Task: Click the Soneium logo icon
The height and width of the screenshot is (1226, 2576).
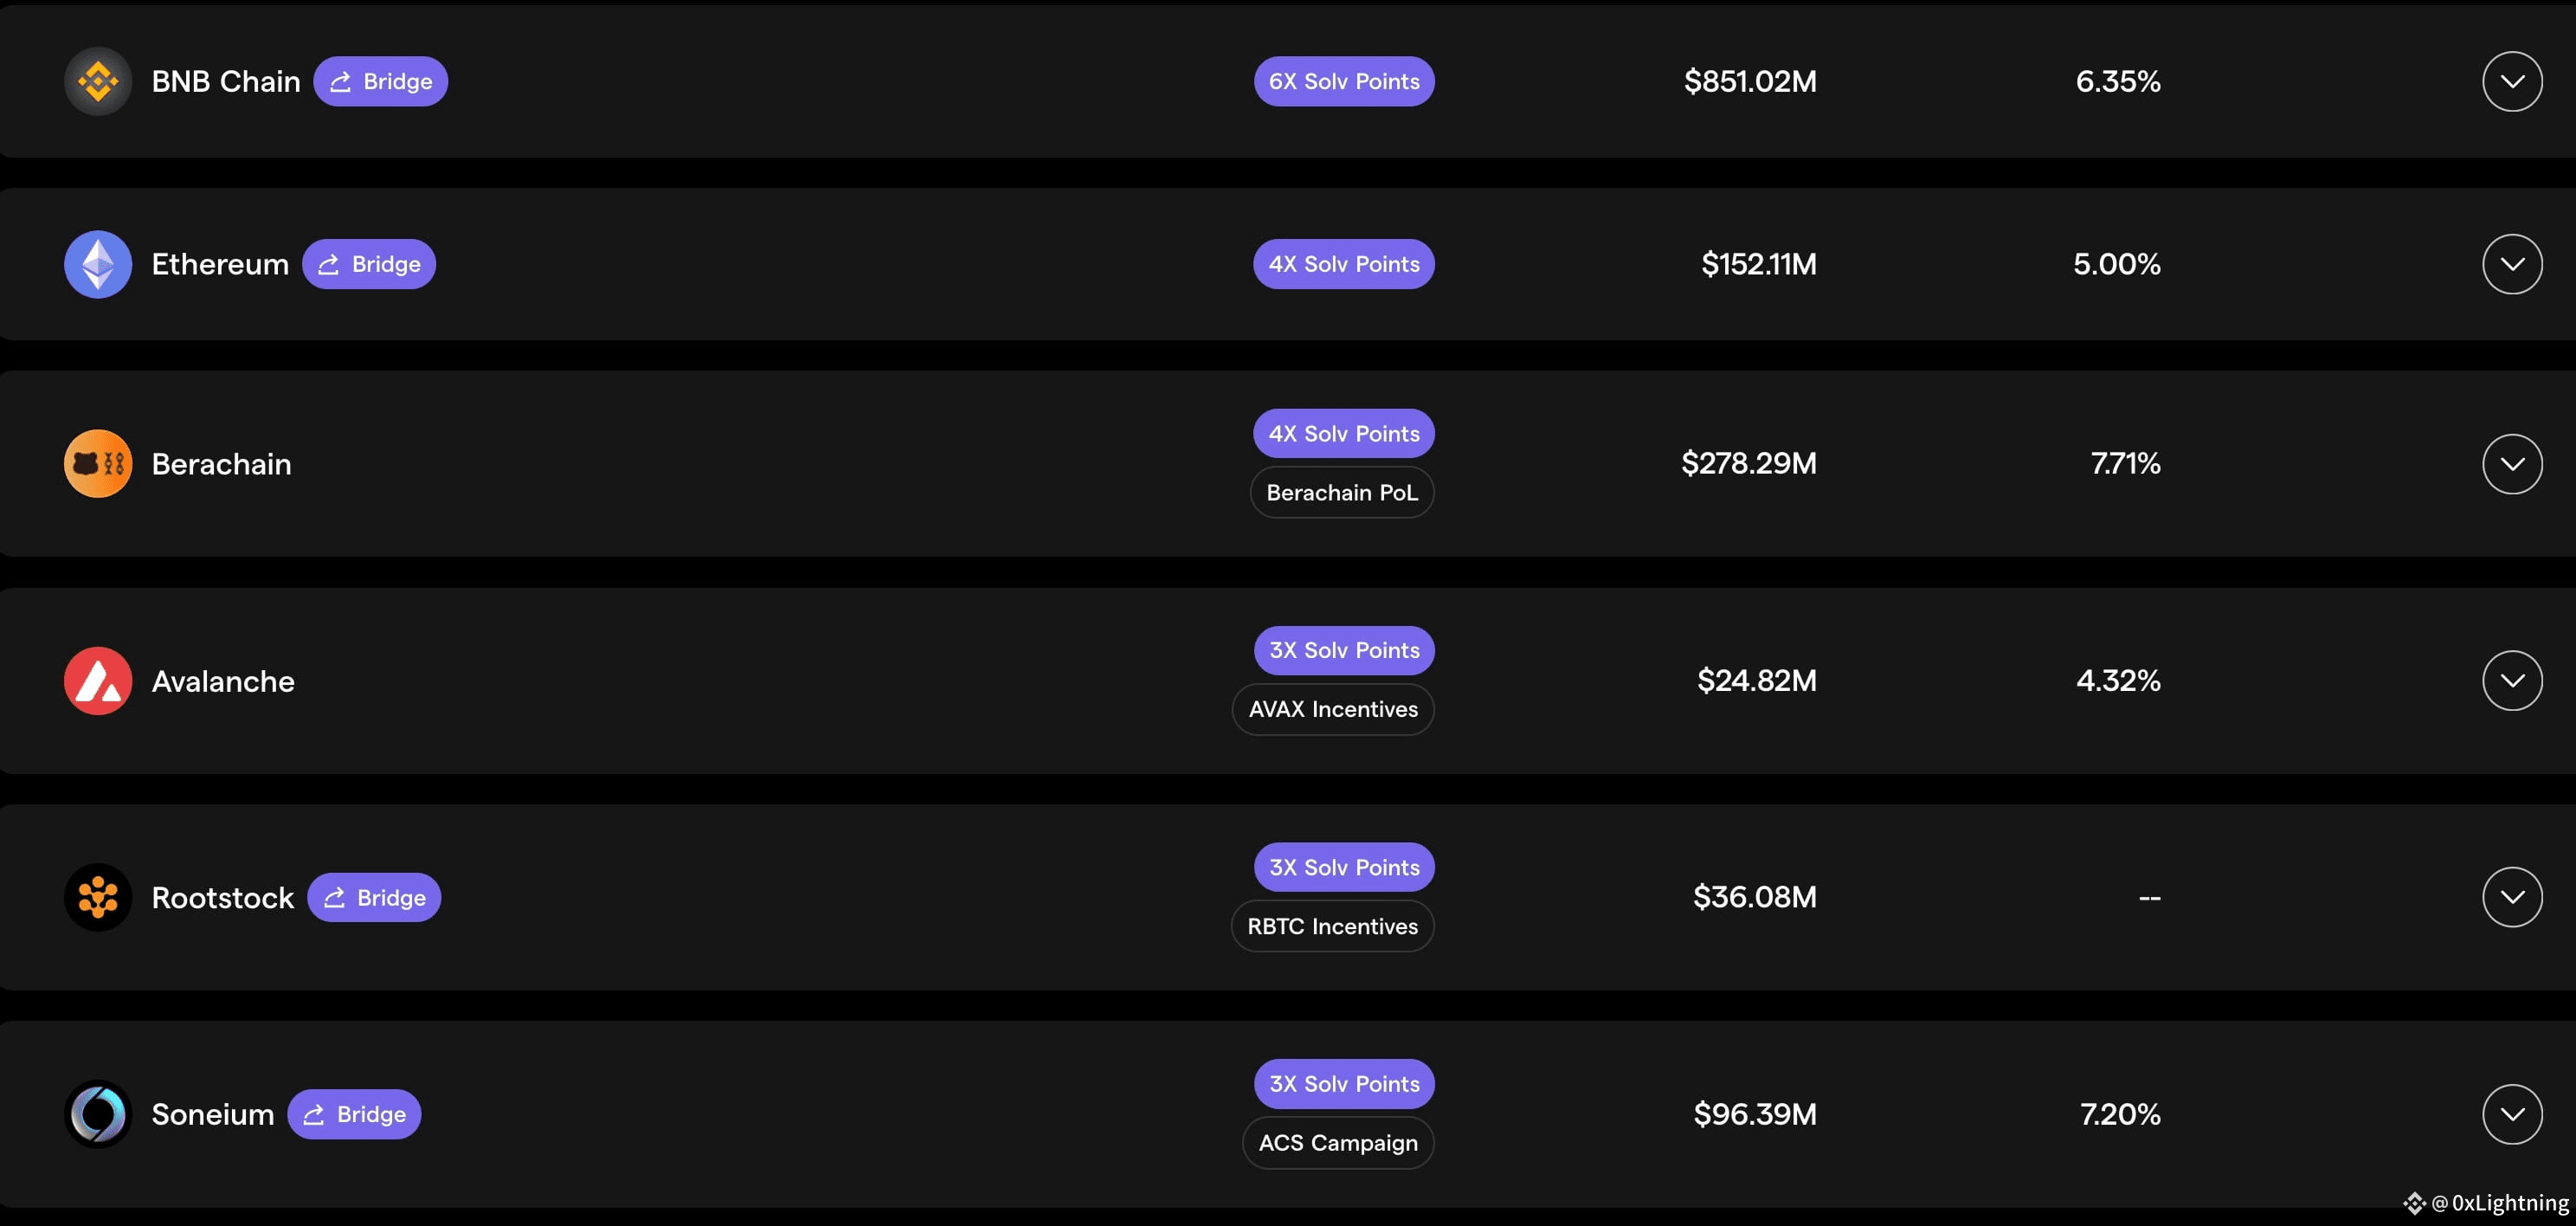Action: pyautogui.click(x=98, y=1114)
